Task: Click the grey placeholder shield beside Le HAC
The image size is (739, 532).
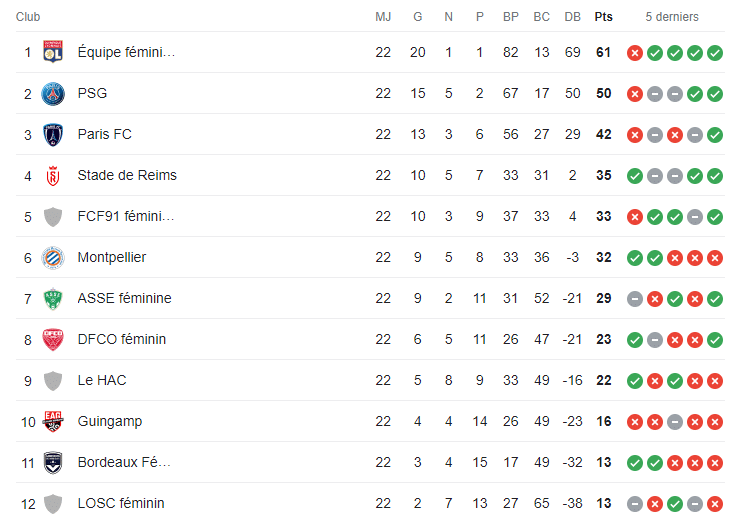Action: (x=53, y=381)
